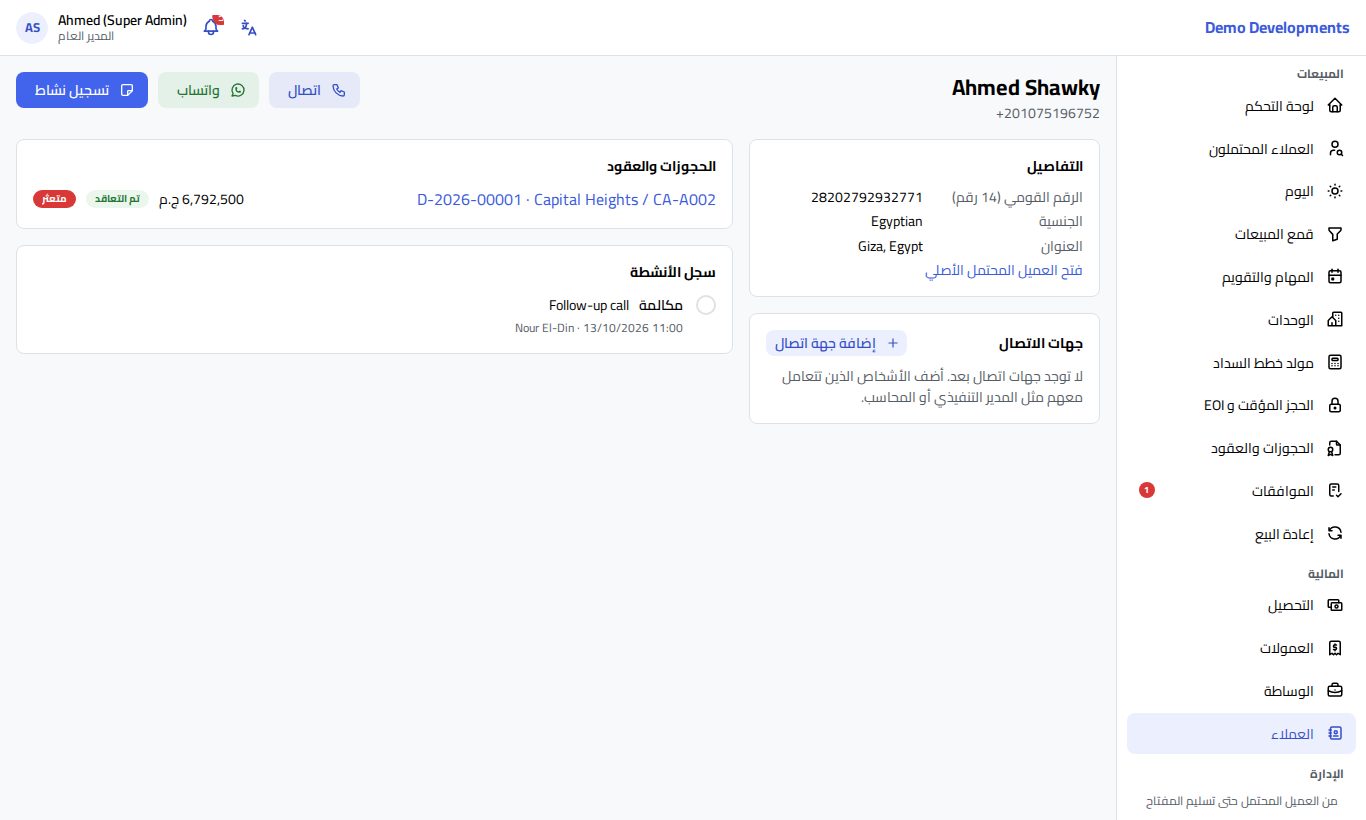Click phone number +201075196752
This screenshot has height=820, width=1366.
click(x=1047, y=114)
